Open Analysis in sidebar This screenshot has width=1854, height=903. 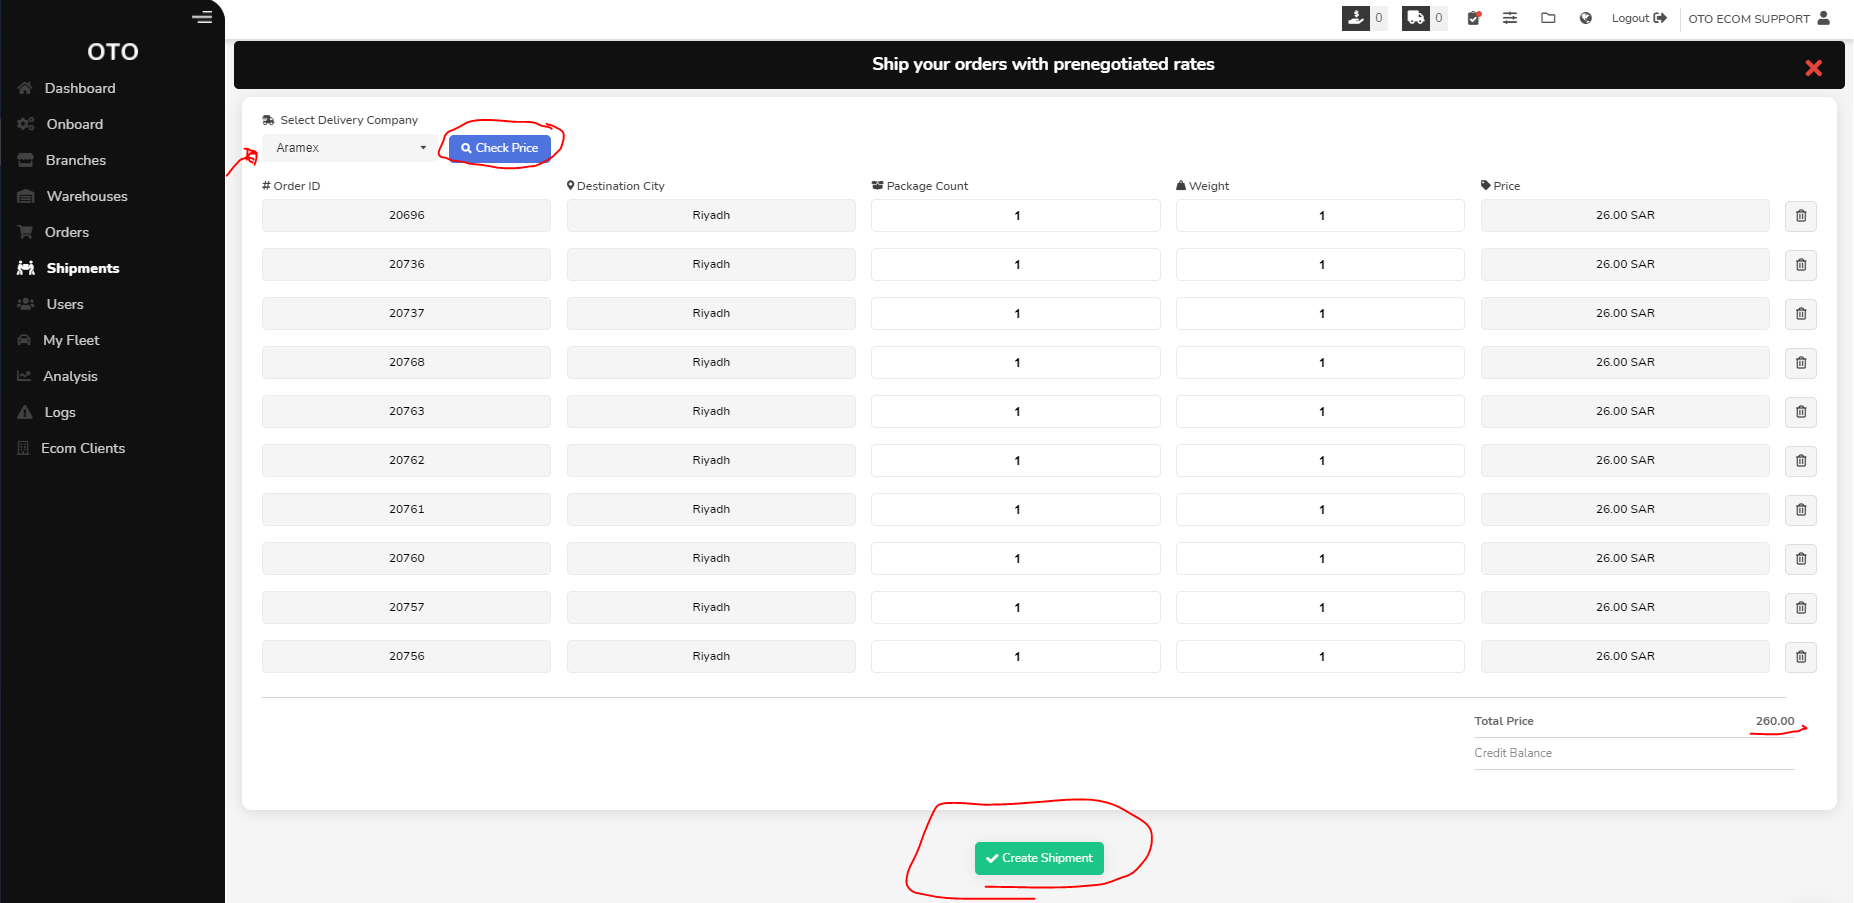click(x=70, y=376)
